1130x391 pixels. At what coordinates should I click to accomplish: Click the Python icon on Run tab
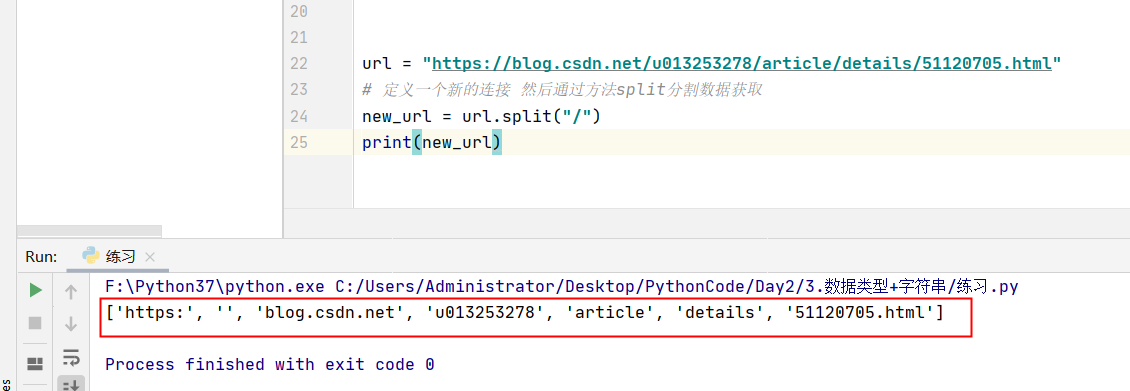pyautogui.click(x=91, y=256)
